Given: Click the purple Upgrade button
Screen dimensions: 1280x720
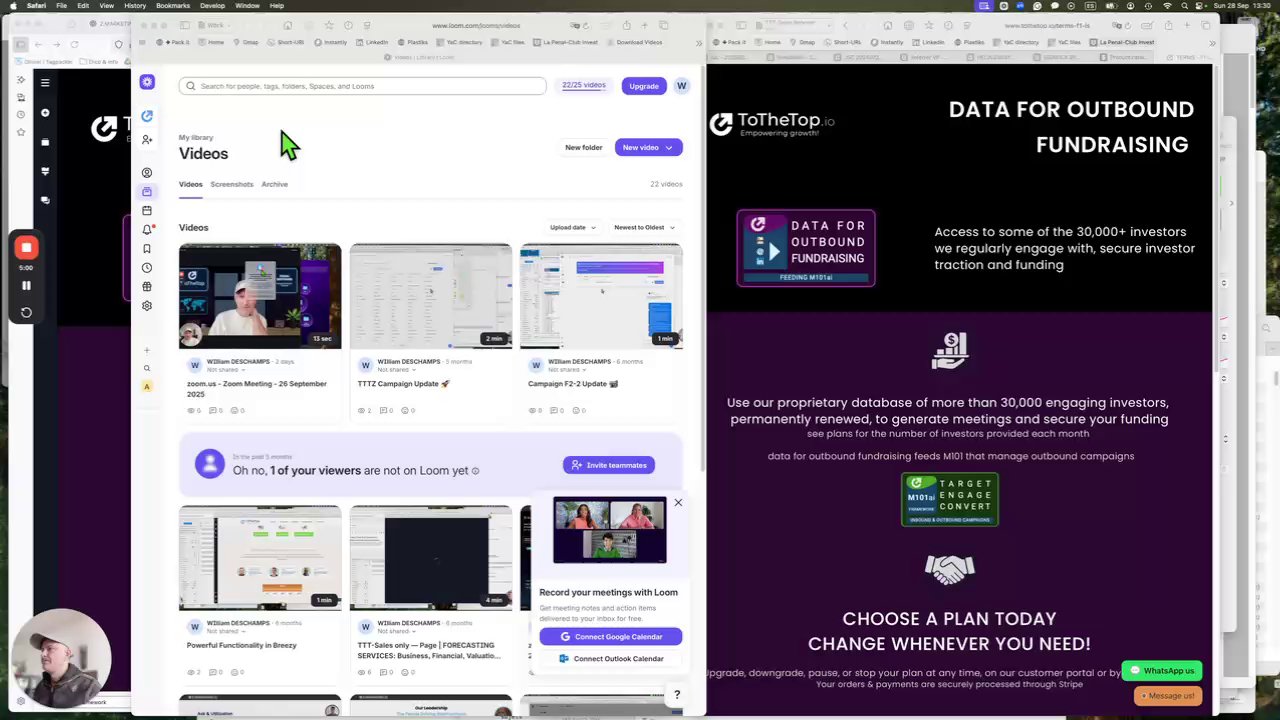Looking at the screenshot, I should [x=644, y=86].
